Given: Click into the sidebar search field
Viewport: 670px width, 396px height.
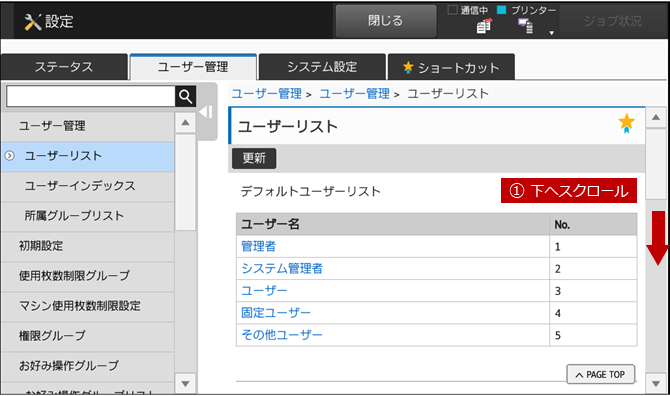Looking at the screenshot, I should 91,97.
